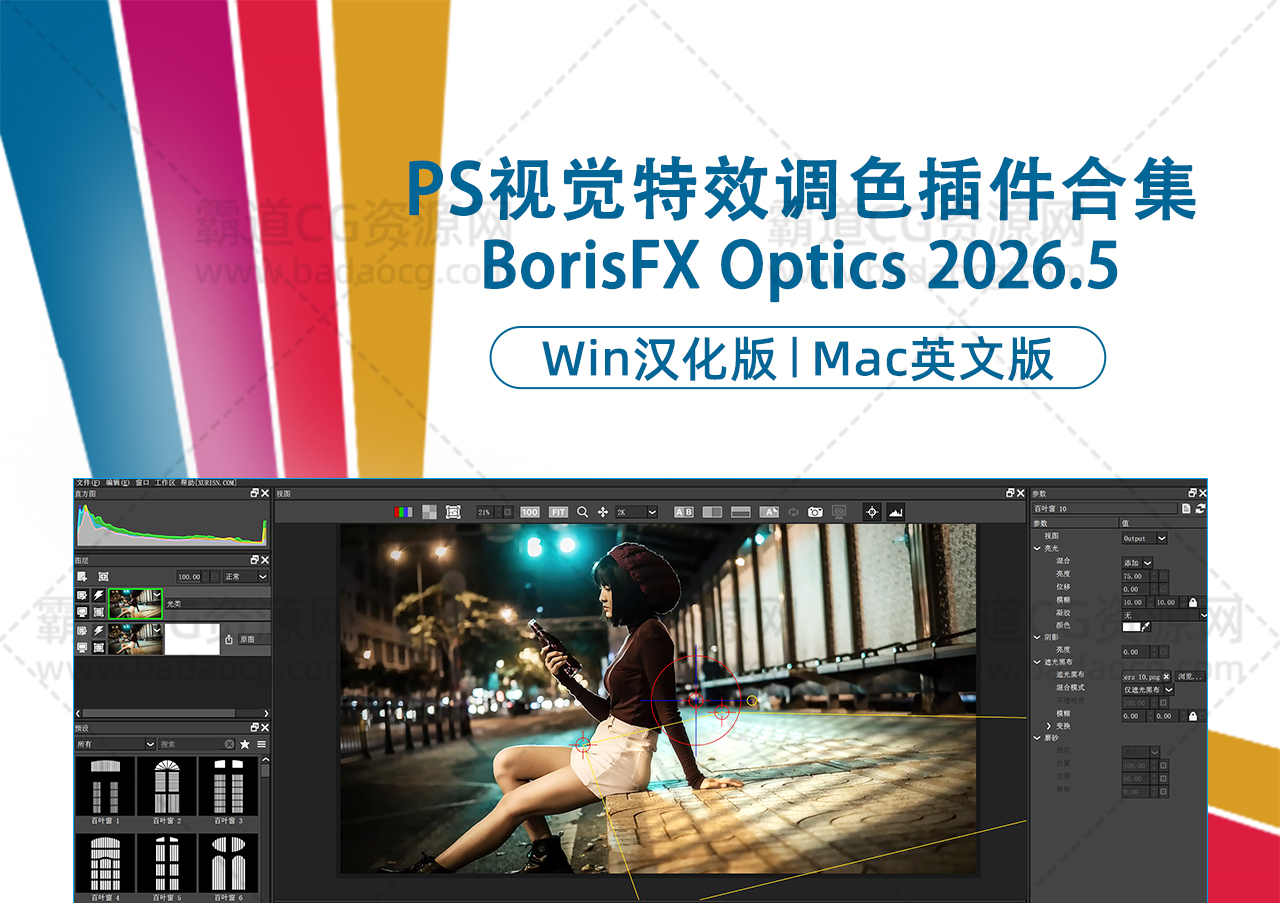Screen dimensions: 1280x903
Task: Show the RGB channels view icon
Action: coord(403,512)
